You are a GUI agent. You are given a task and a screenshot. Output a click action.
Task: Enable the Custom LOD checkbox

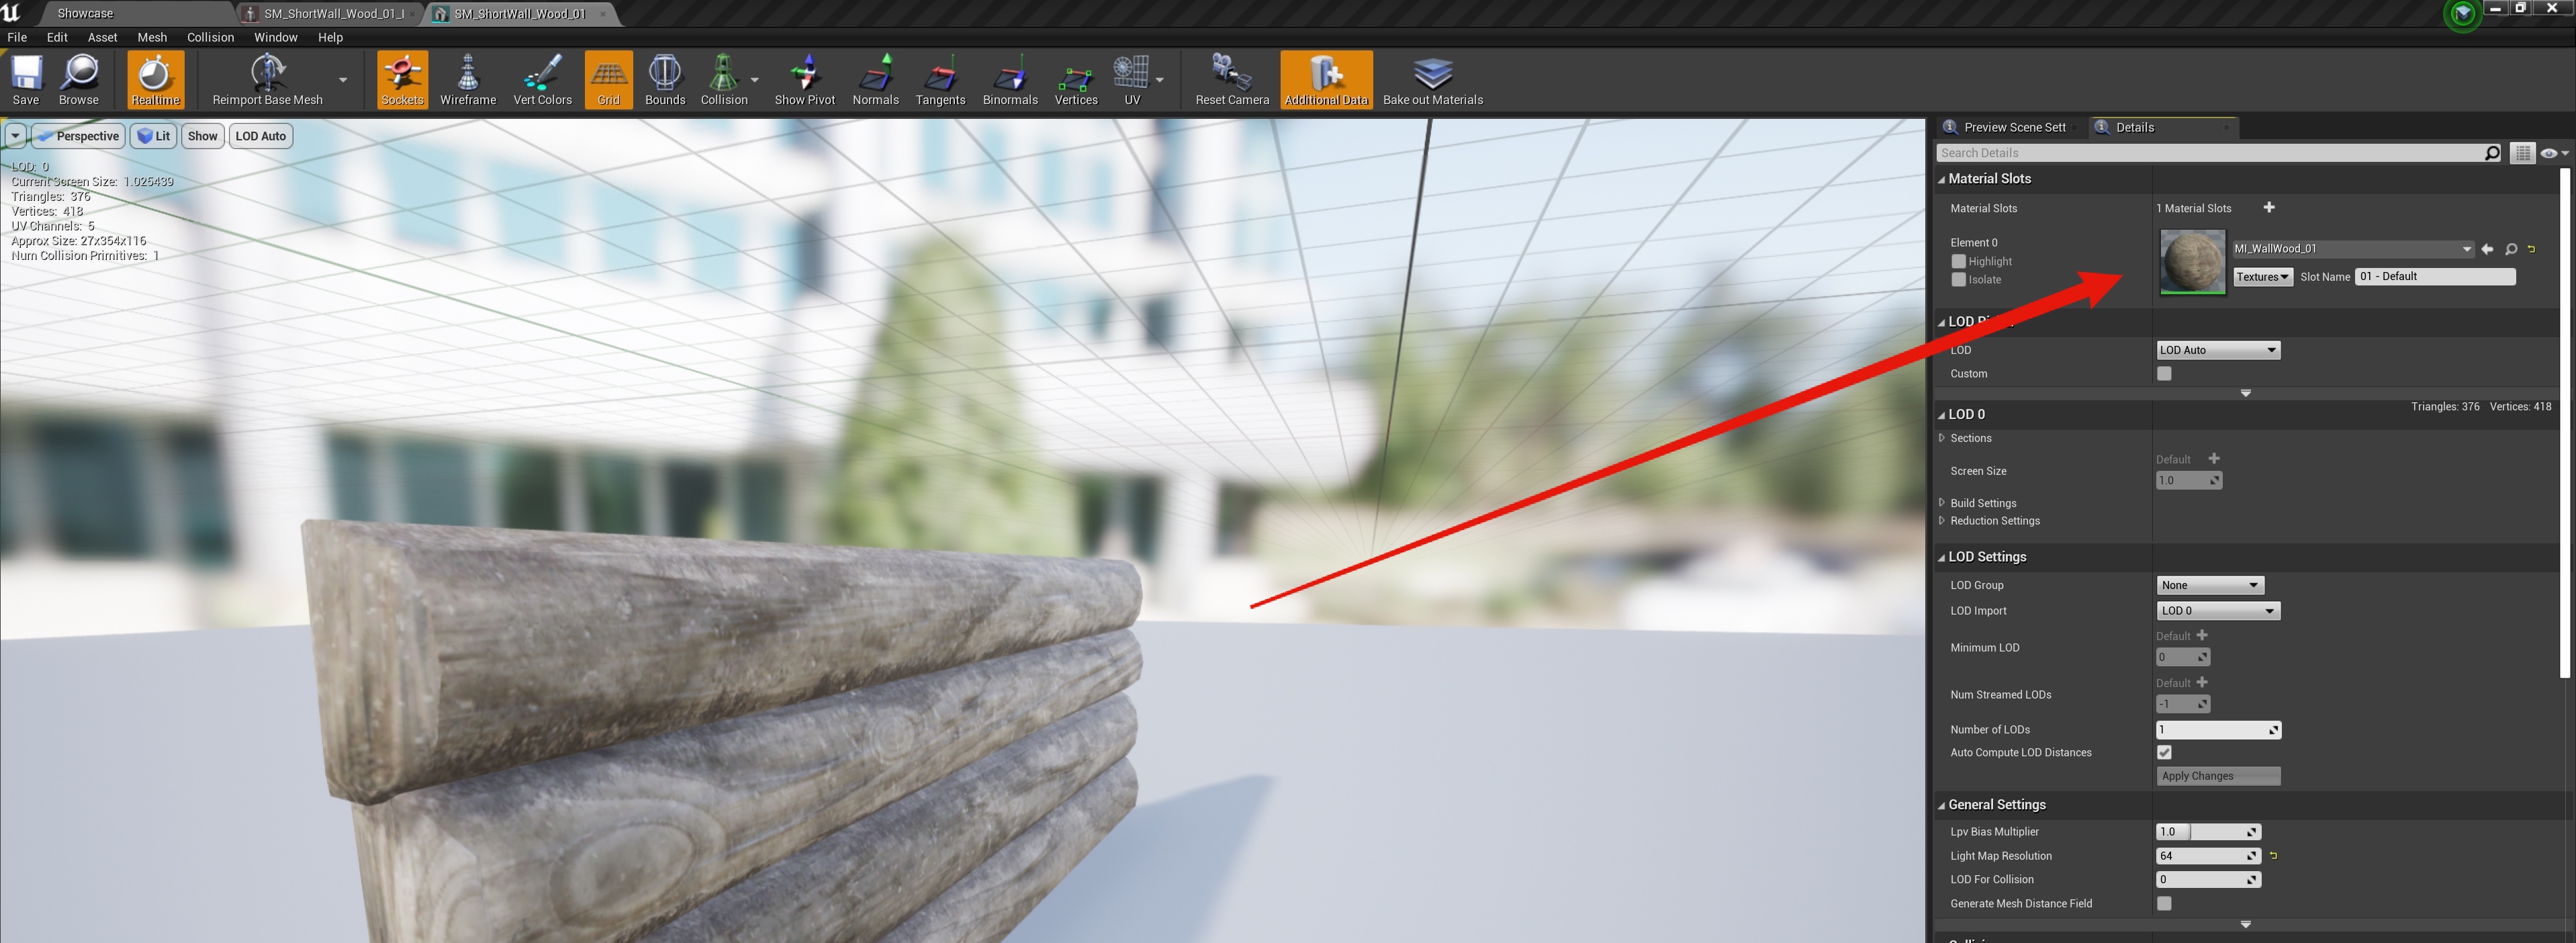click(x=2164, y=373)
